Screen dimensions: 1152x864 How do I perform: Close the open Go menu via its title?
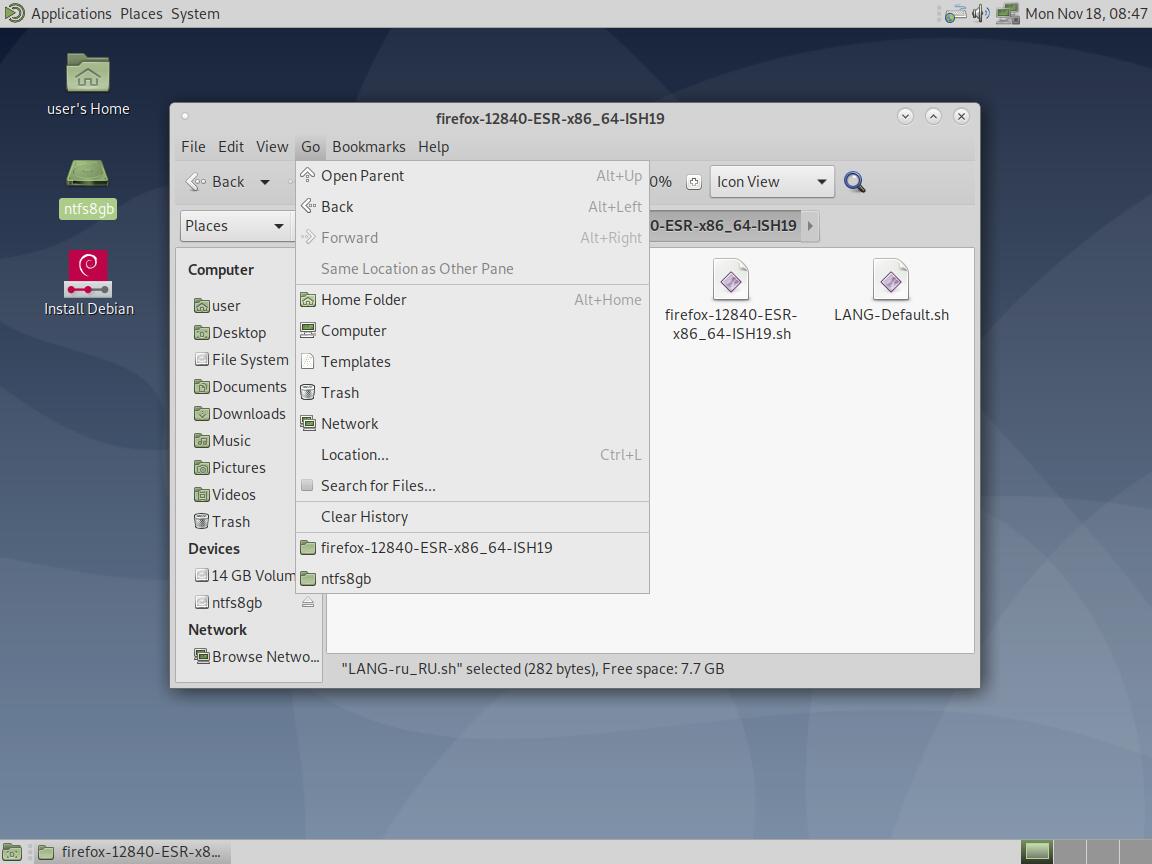(310, 147)
